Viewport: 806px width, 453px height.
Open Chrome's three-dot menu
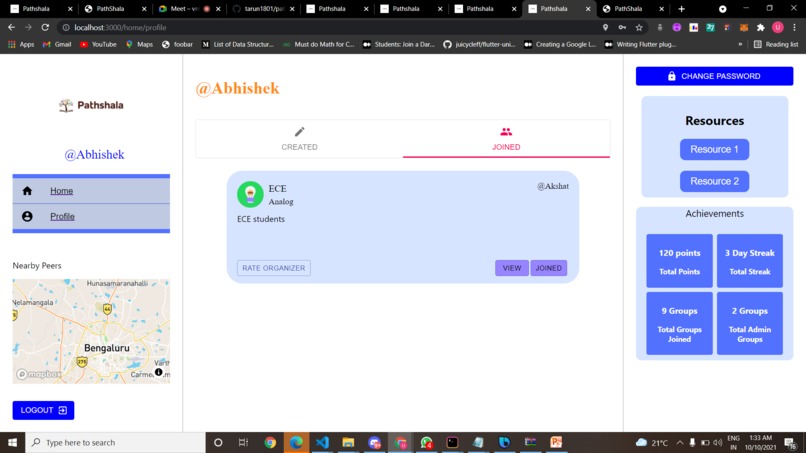tap(794, 27)
